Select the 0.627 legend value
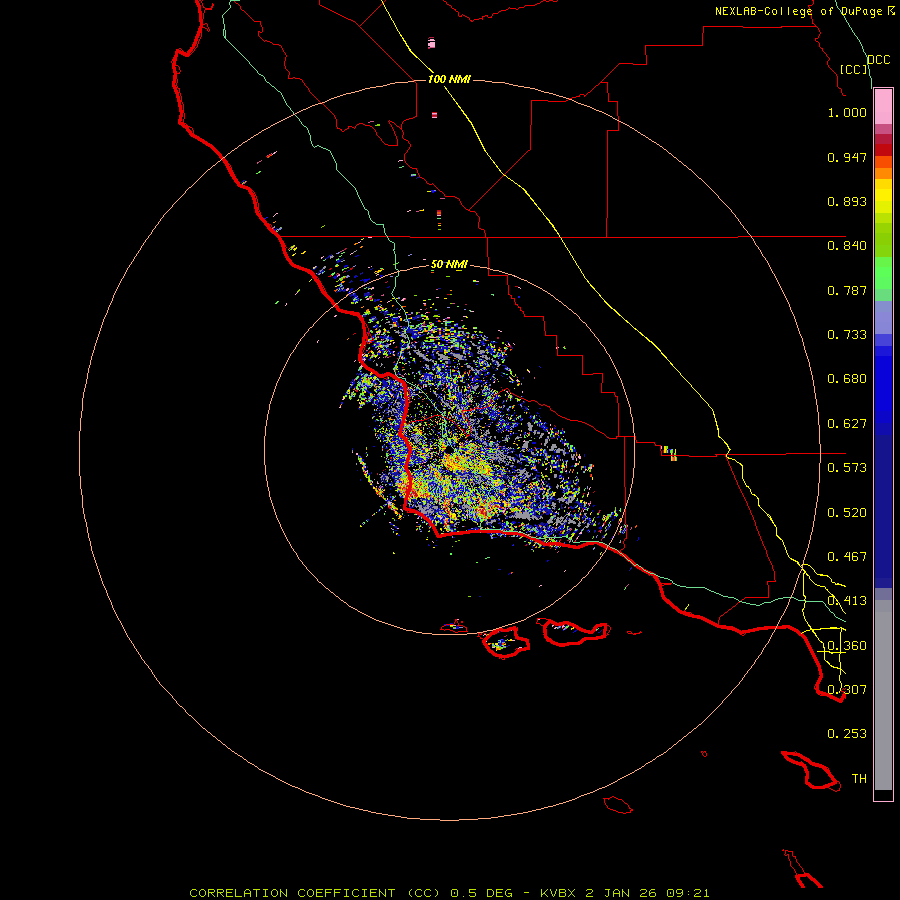The width and height of the screenshot is (900, 900). point(847,424)
